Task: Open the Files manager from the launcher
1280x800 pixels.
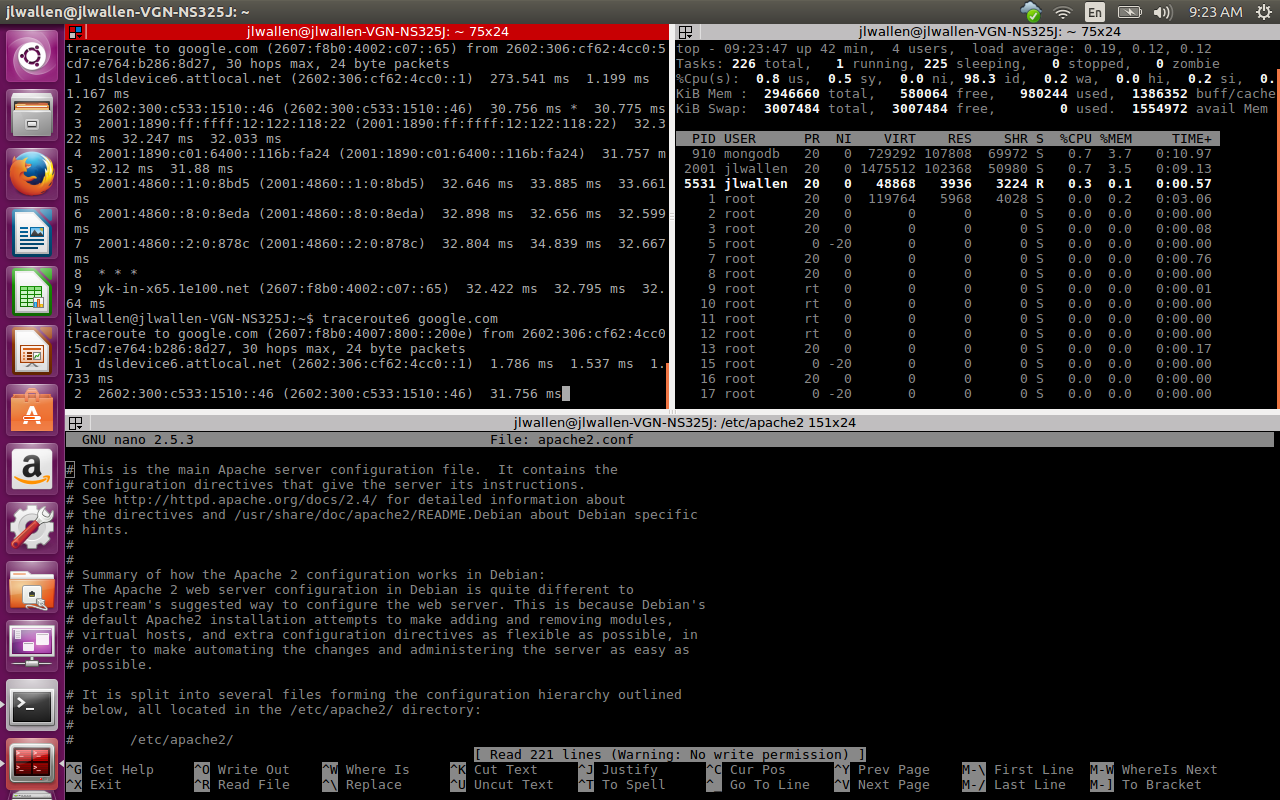Action: (33, 115)
